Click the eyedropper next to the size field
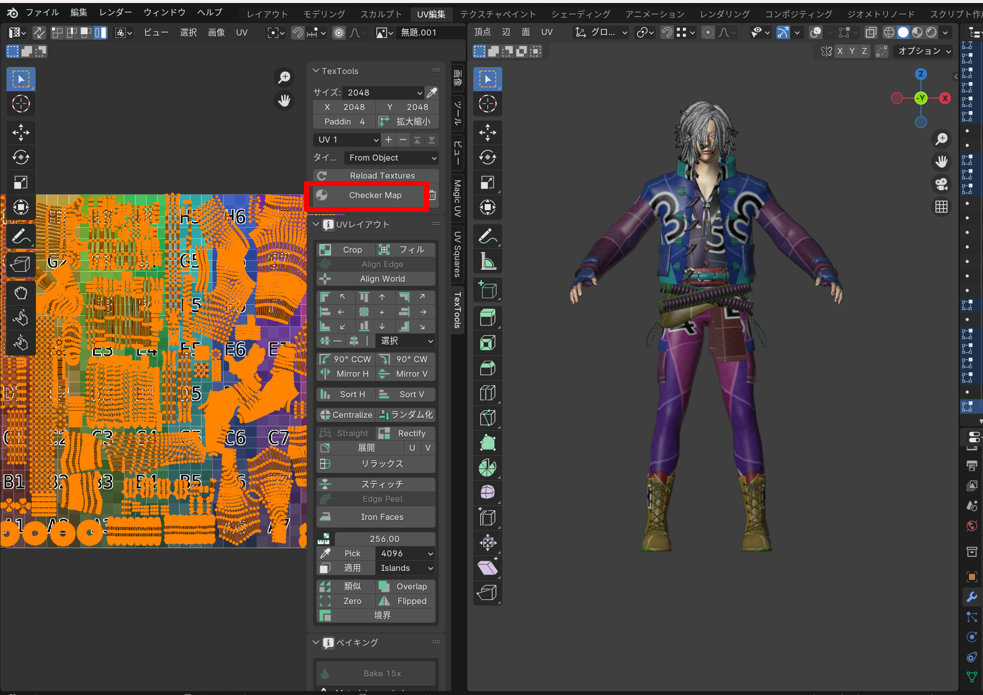983x695 pixels. (x=432, y=92)
